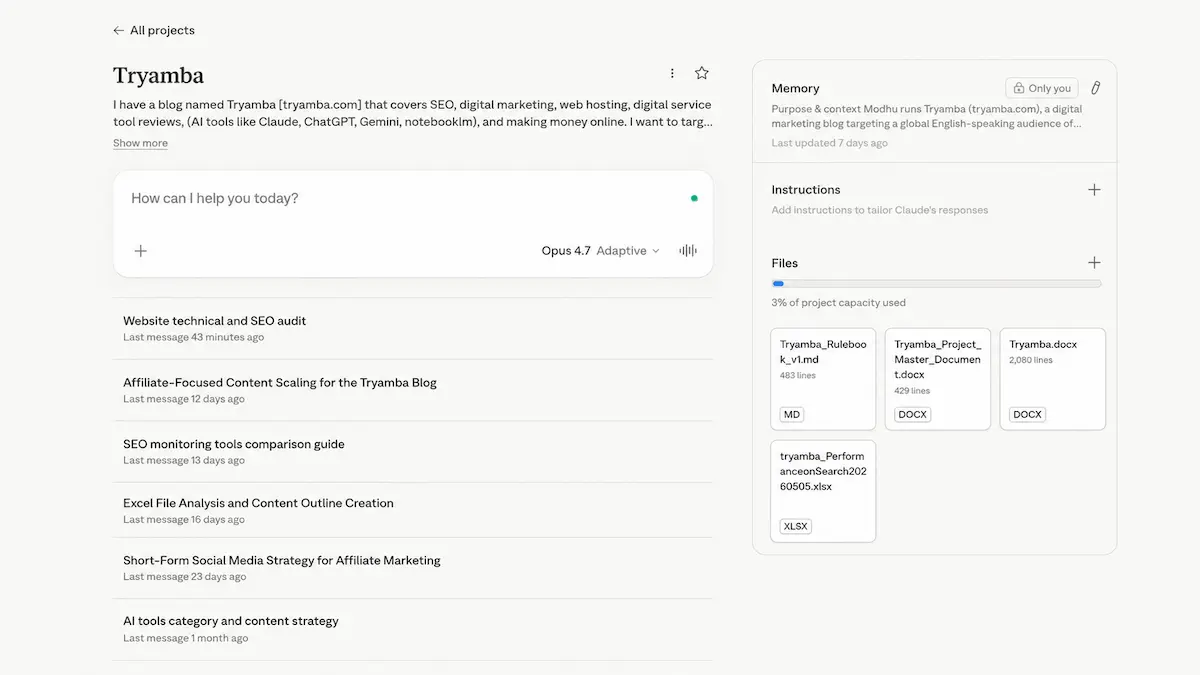1200x675 pixels.
Task: Open the Memory summary text
Action: click(927, 117)
